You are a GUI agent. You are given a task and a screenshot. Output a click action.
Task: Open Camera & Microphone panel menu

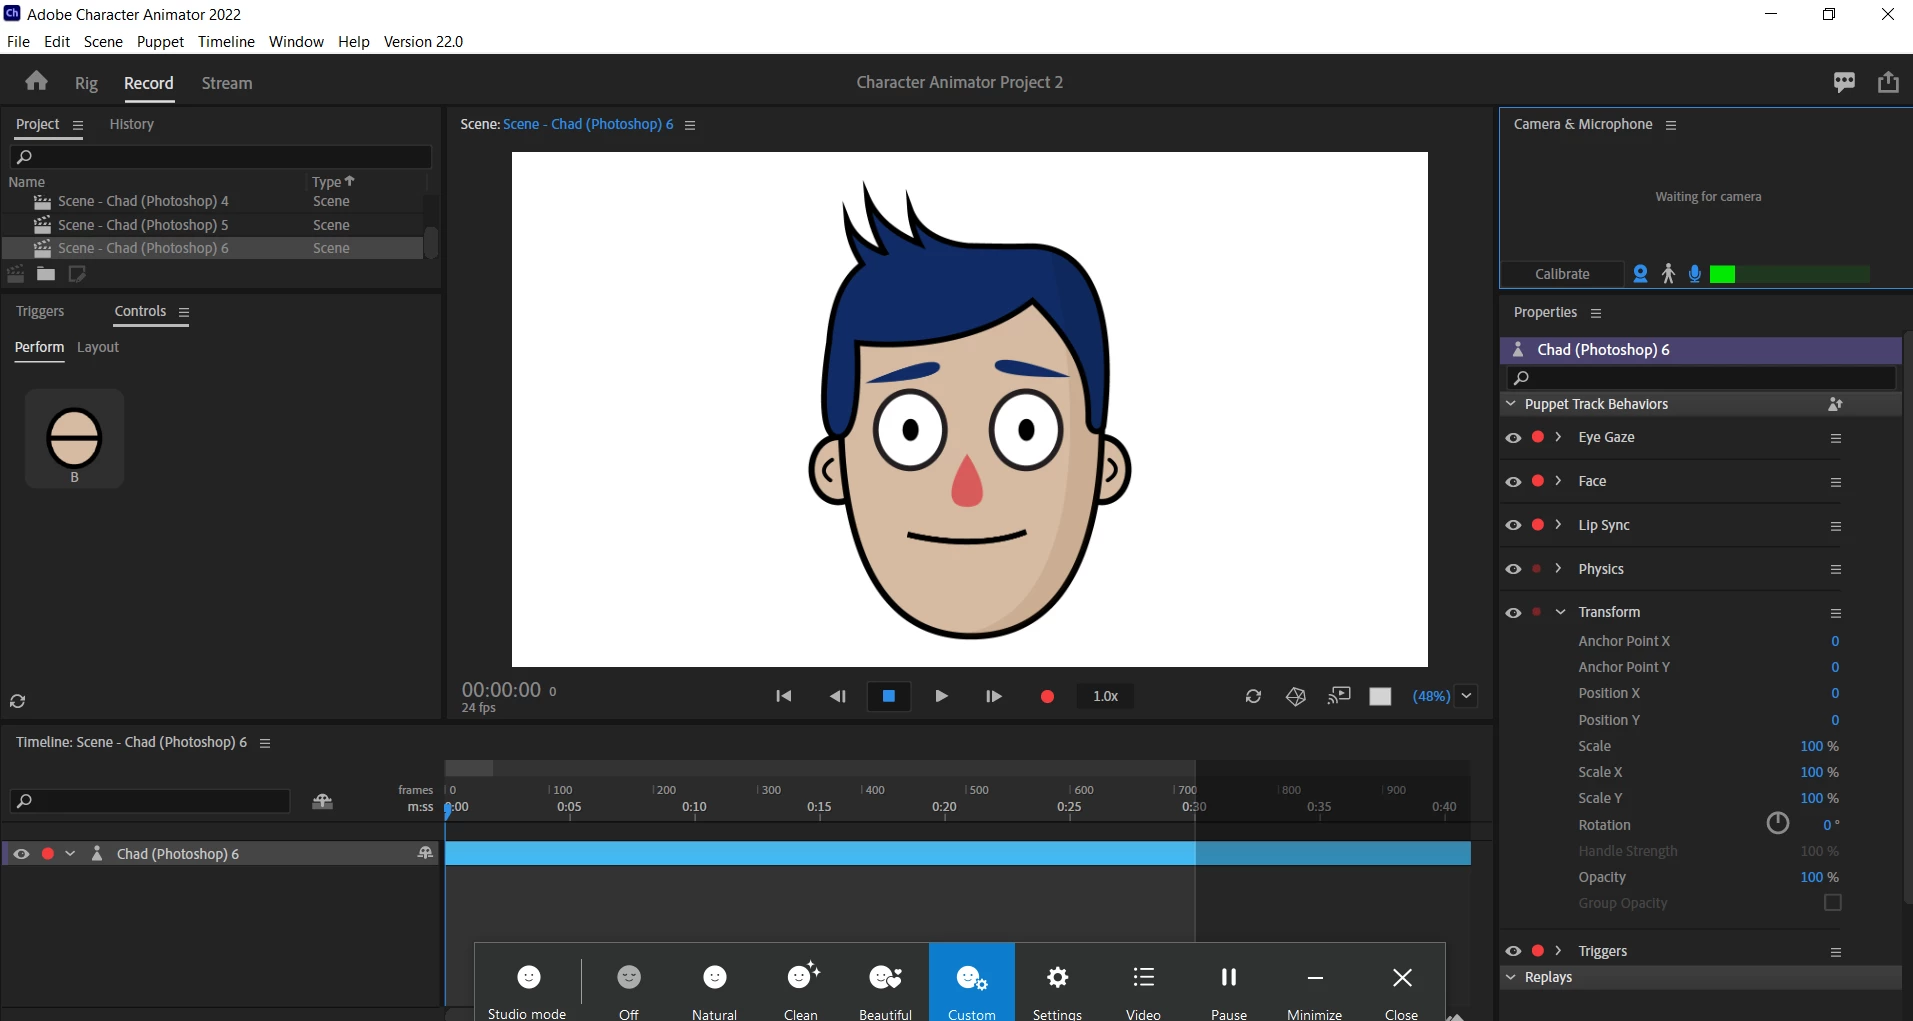coord(1671,125)
